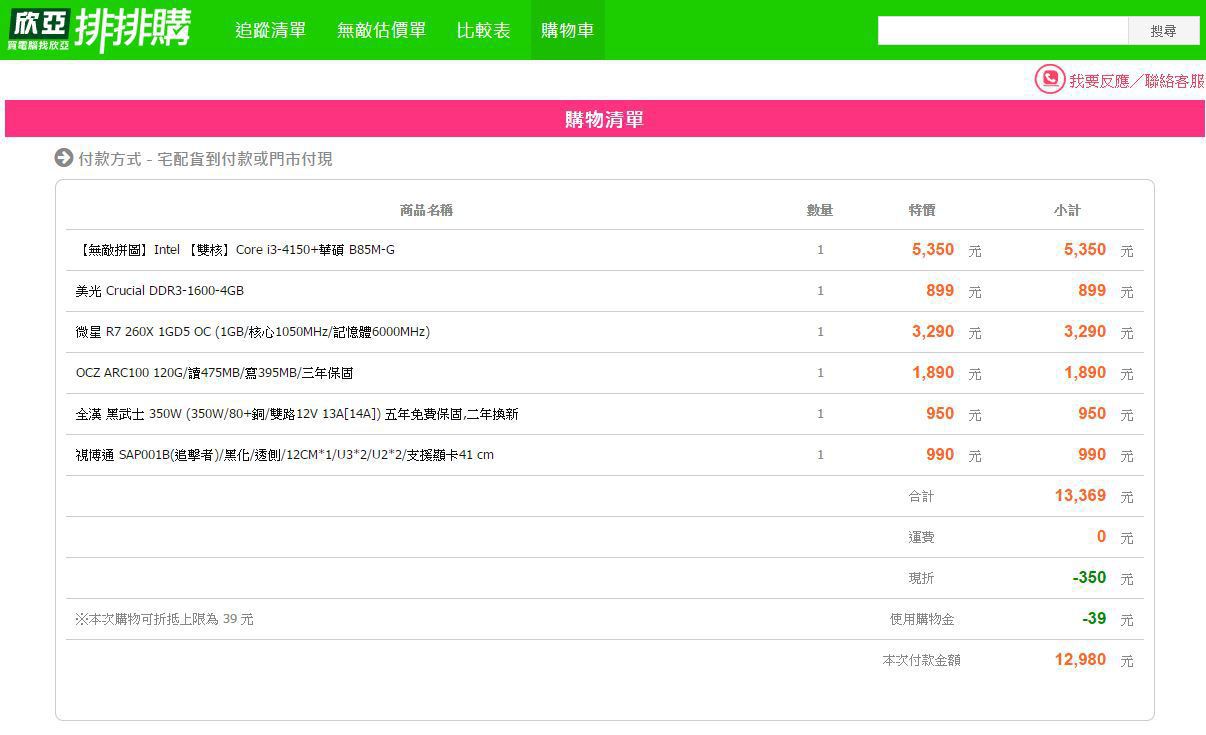Open 我要反應／聯絡客服 link
Image resolution: width=1206 pixels, height=735 pixels.
(1137, 81)
